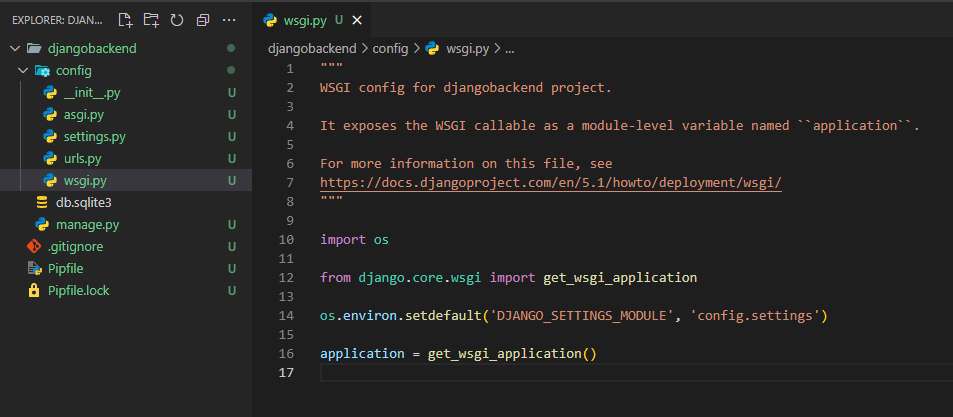The image size is (953, 417).
Task: Open the .gitignore file
Action: click(75, 247)
